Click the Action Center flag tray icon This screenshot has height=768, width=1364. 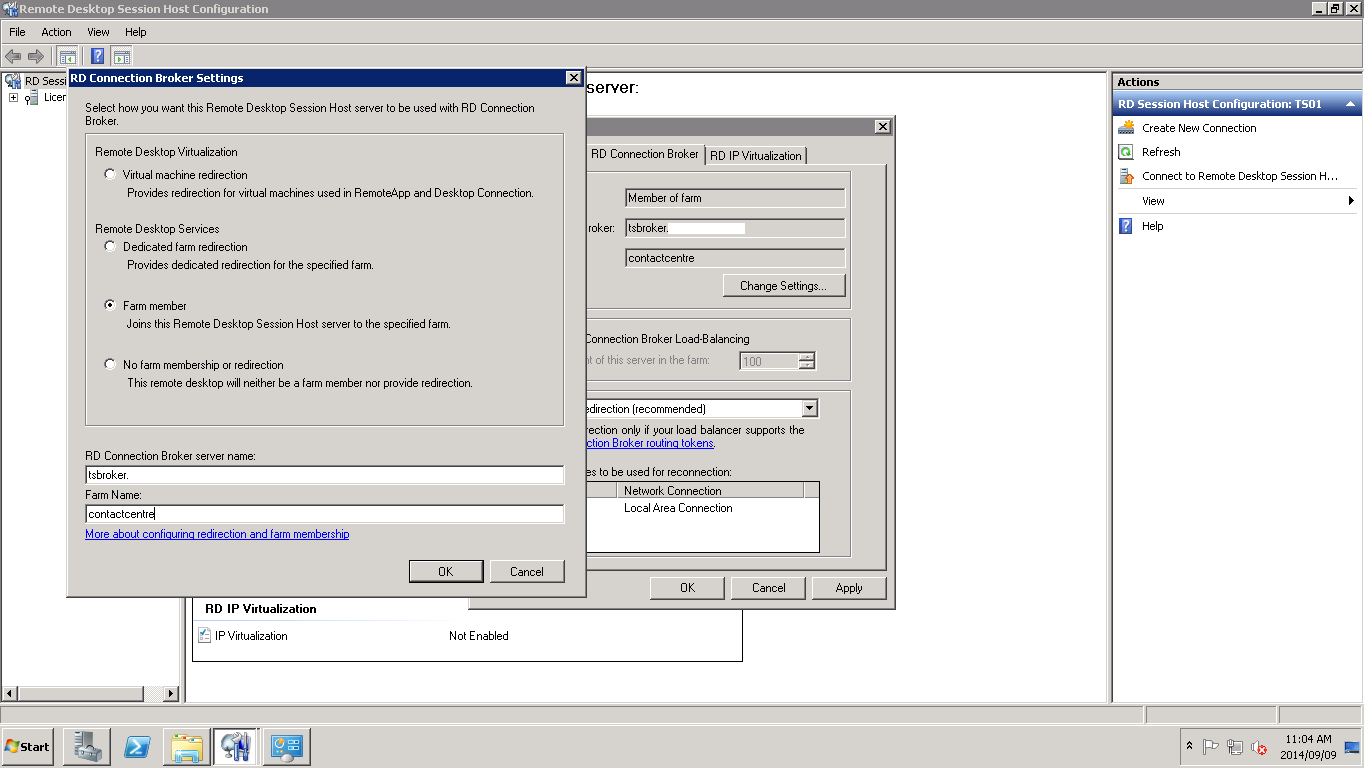1210,746
